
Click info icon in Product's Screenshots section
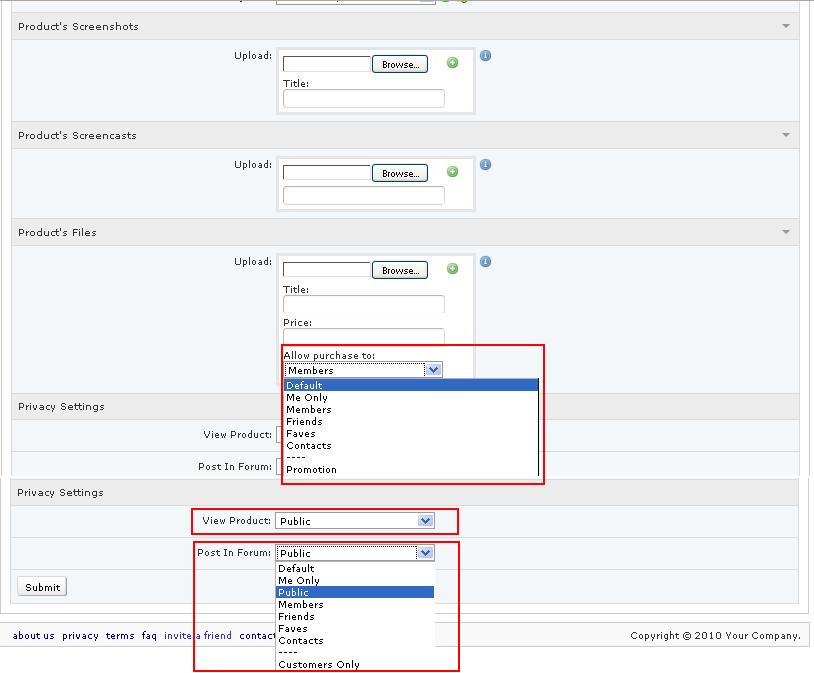pos(485,56)
